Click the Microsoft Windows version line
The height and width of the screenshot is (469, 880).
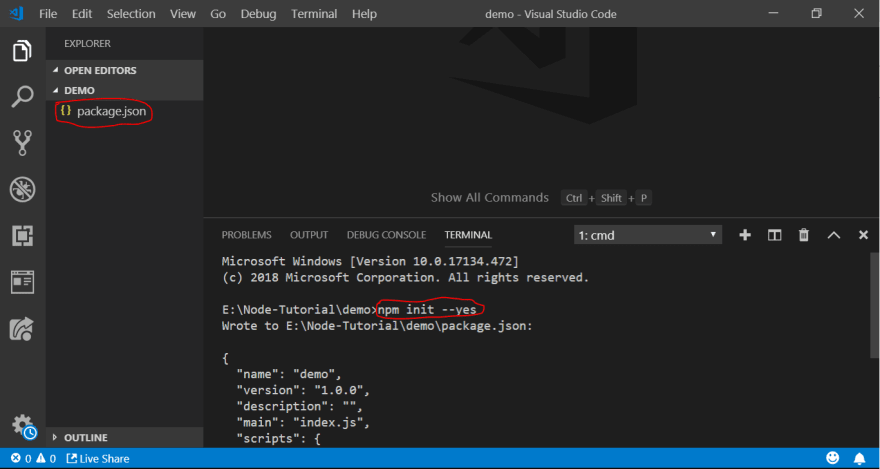pos(370,261)
